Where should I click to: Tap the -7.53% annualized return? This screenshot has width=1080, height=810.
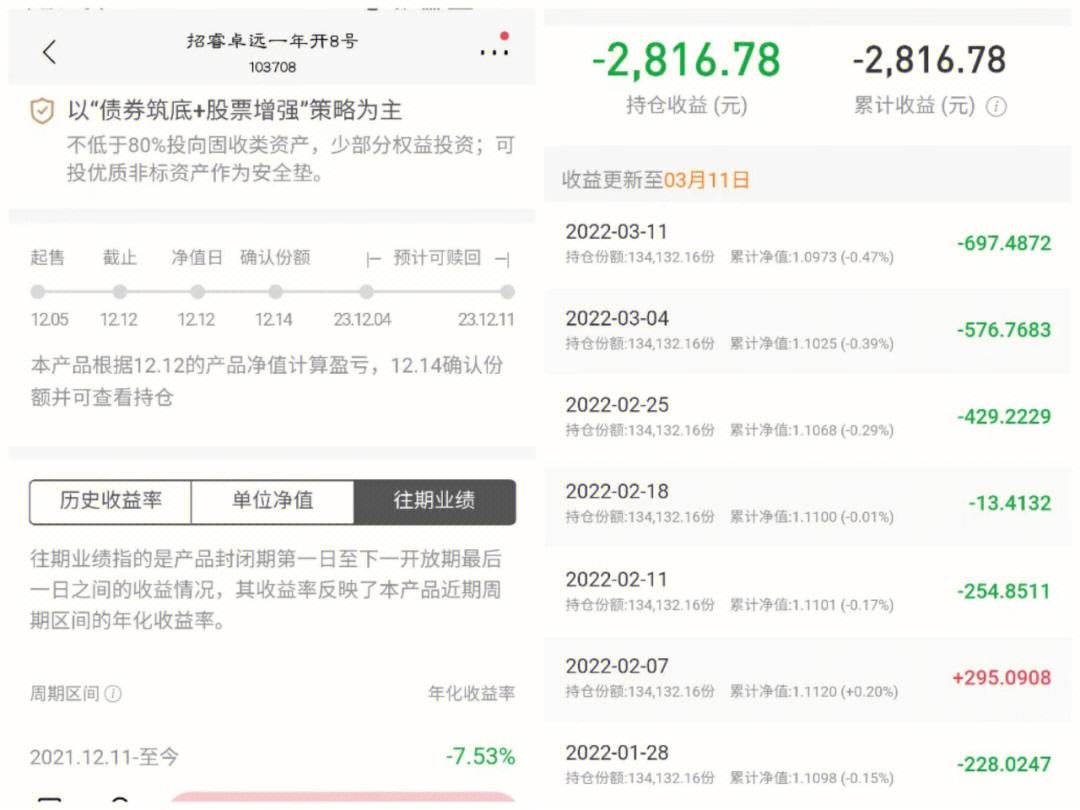[x=480, y=757]
